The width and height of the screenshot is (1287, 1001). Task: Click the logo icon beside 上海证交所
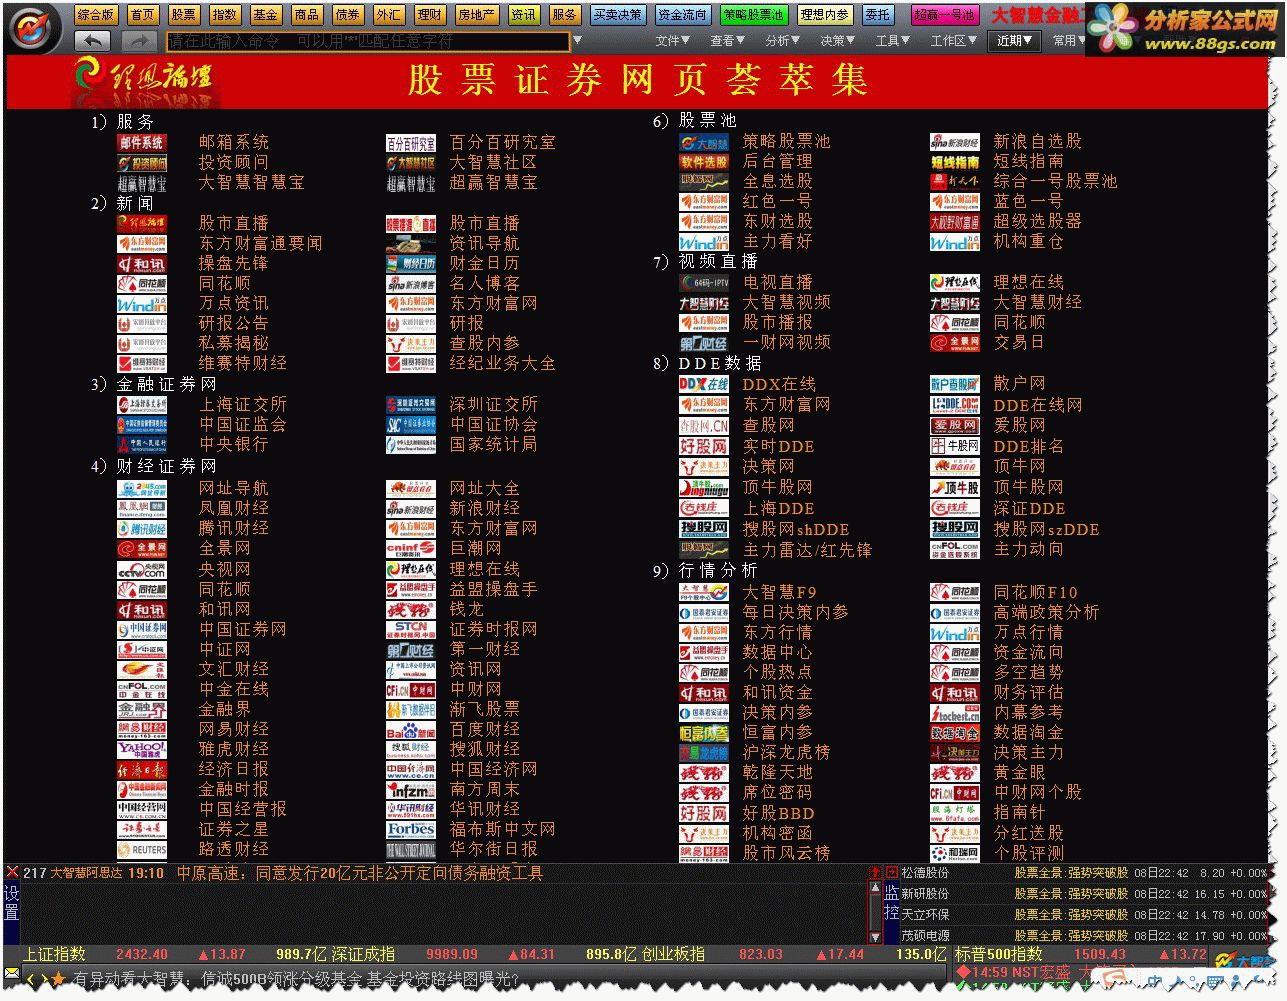142,405
